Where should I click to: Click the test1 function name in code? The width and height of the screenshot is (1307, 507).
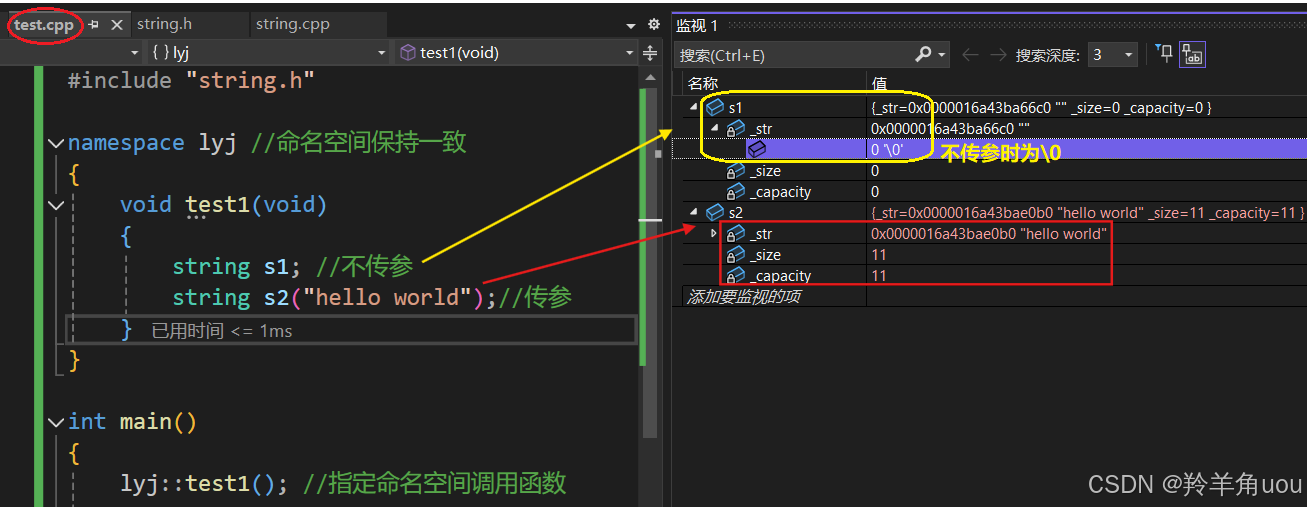pos(217,205)
